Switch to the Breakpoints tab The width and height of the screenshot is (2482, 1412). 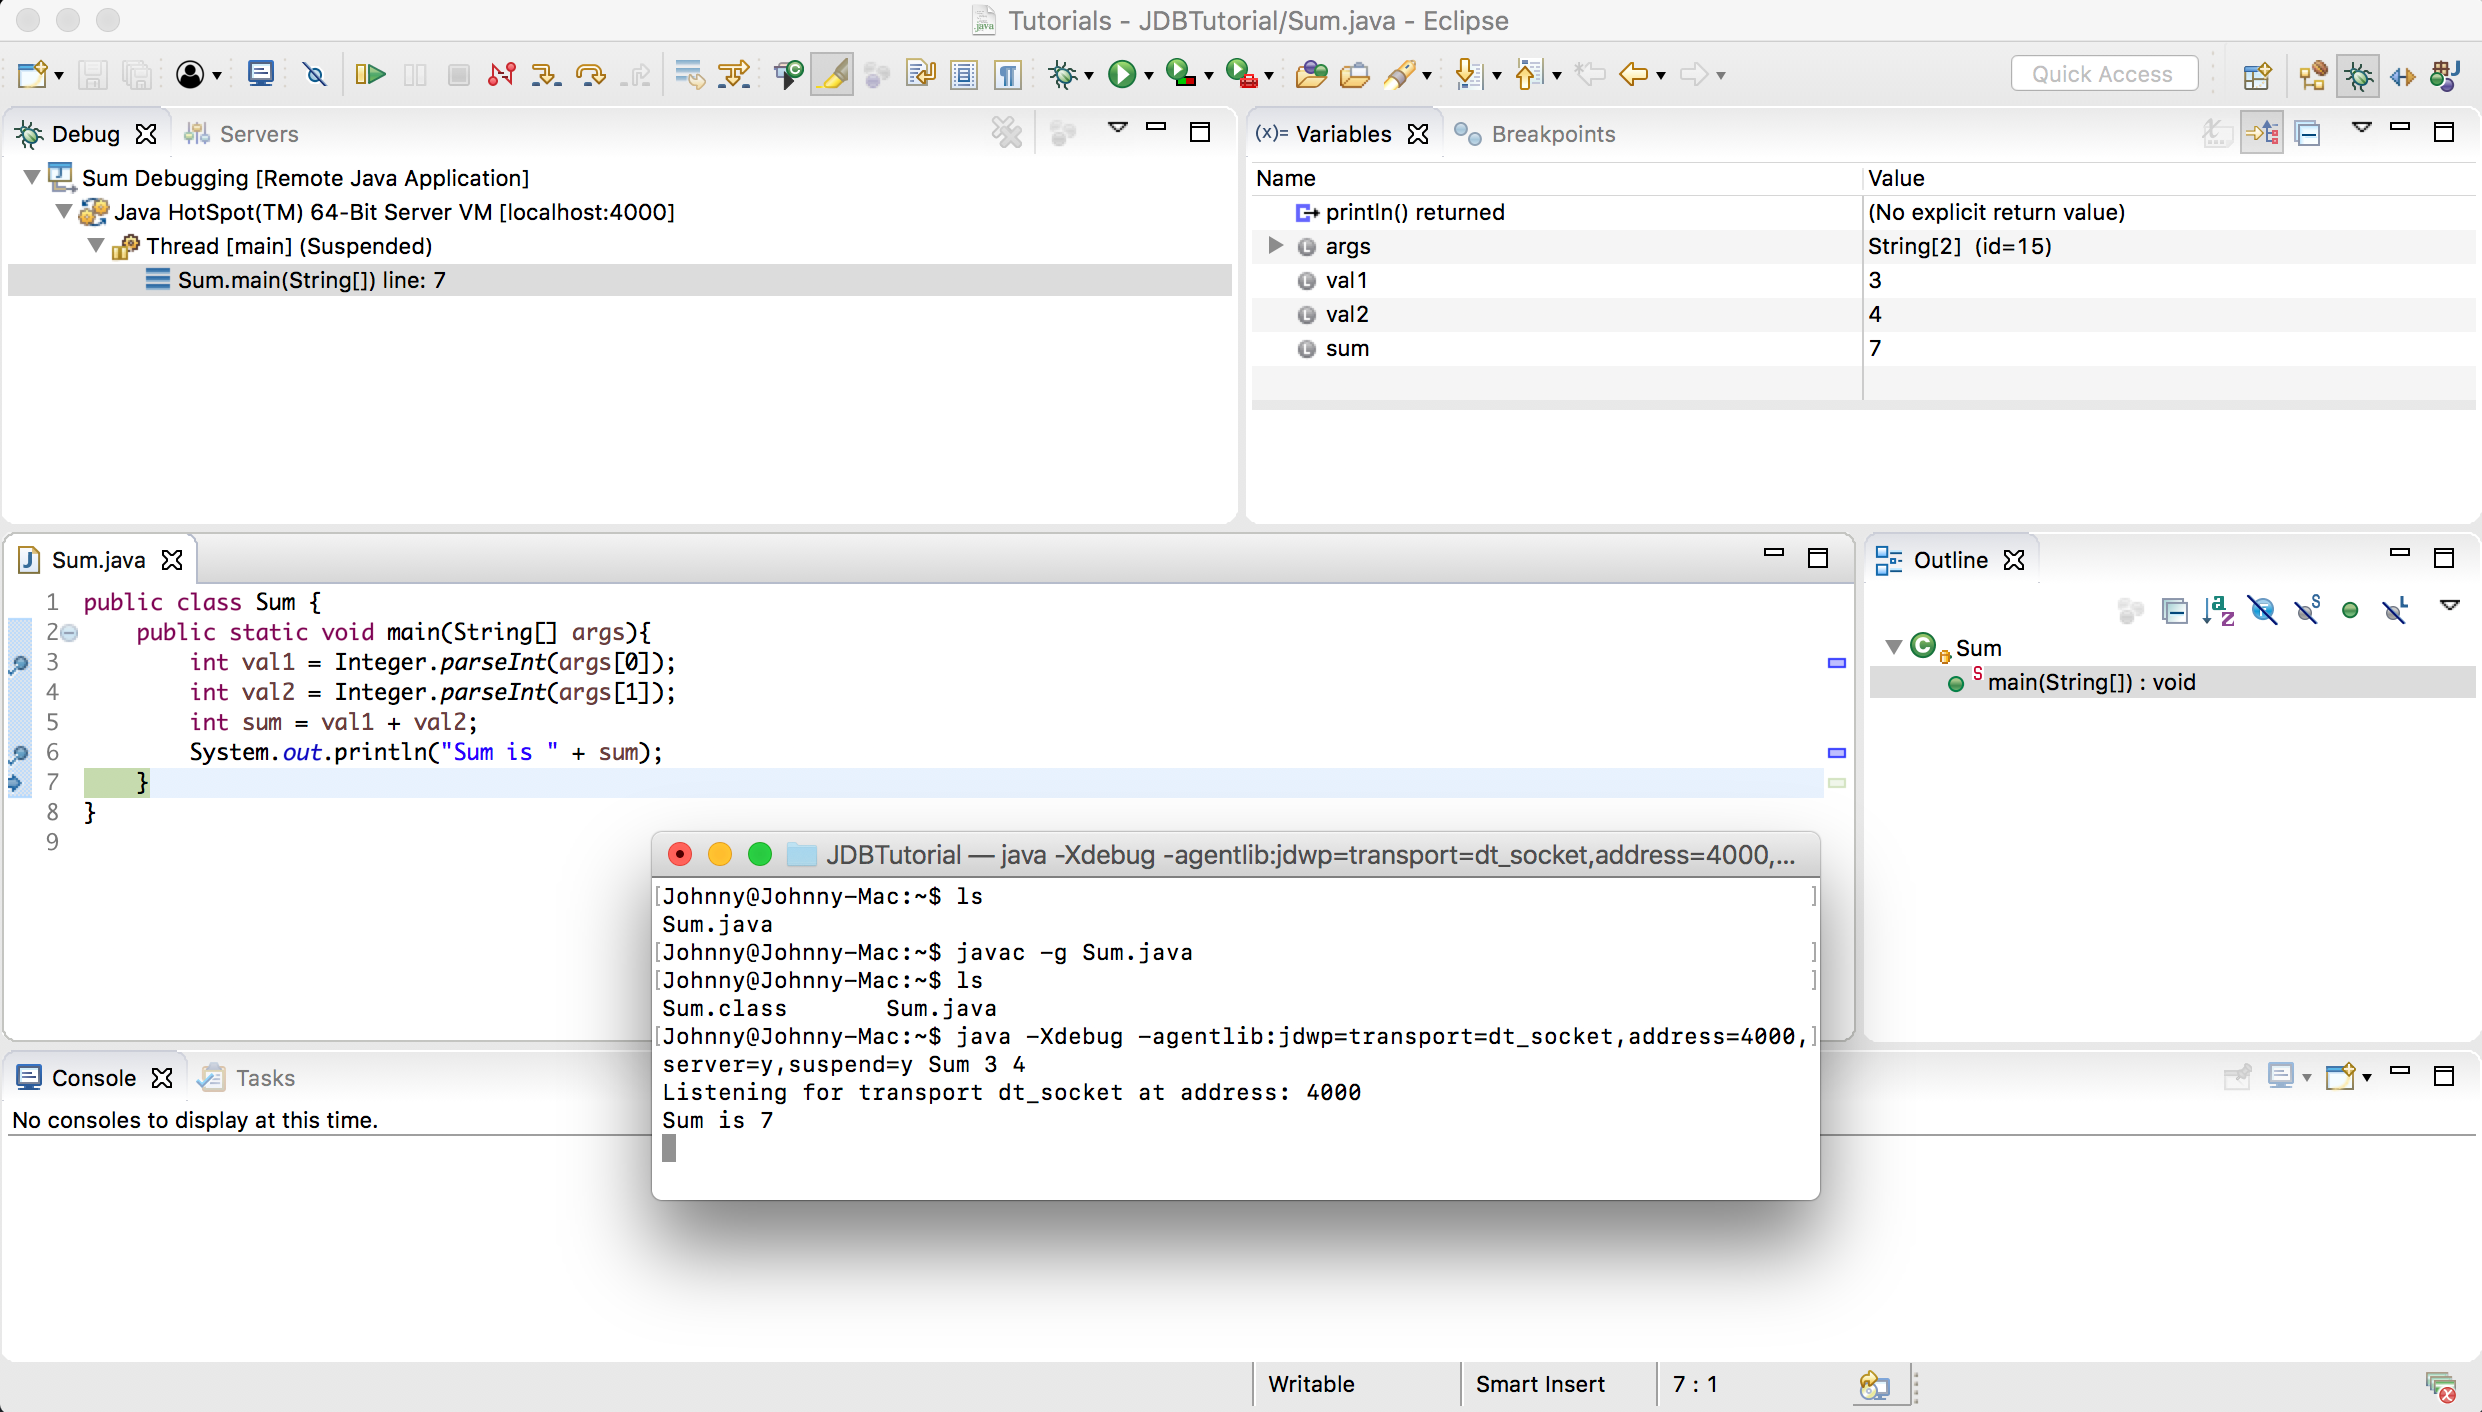point(1535,134)
